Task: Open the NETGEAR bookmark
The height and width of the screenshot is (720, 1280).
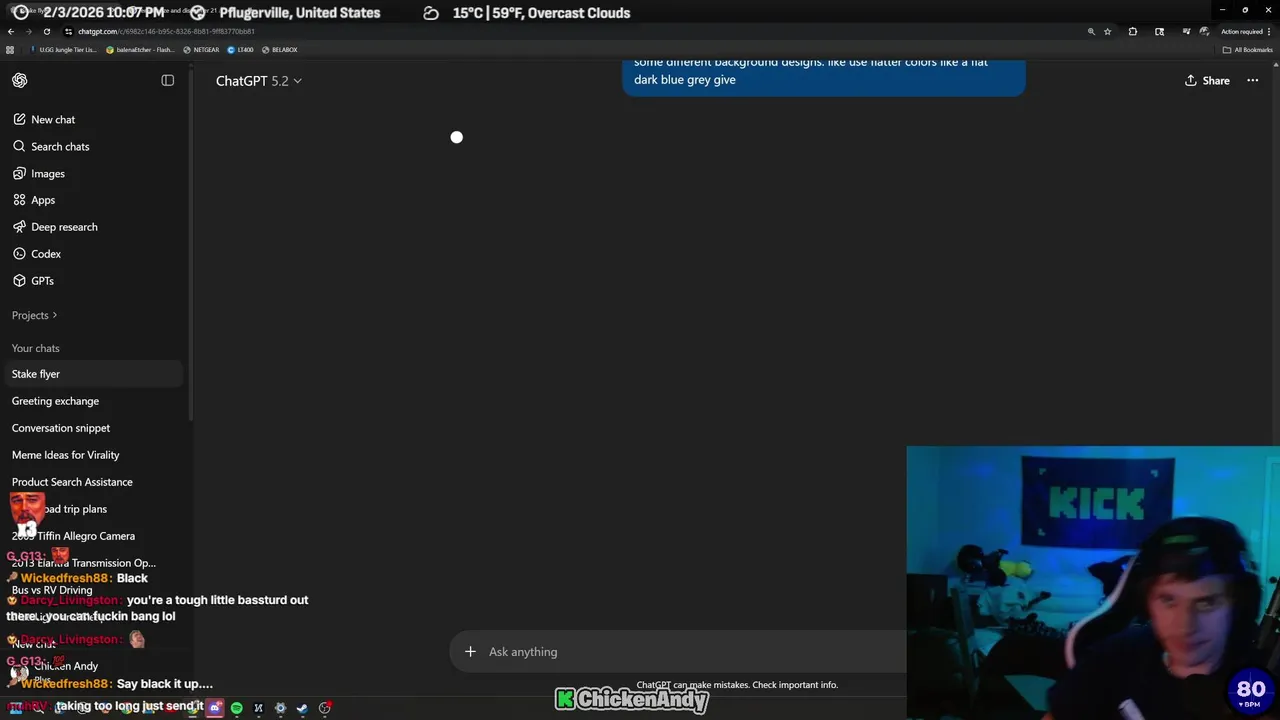Action: 201,49
